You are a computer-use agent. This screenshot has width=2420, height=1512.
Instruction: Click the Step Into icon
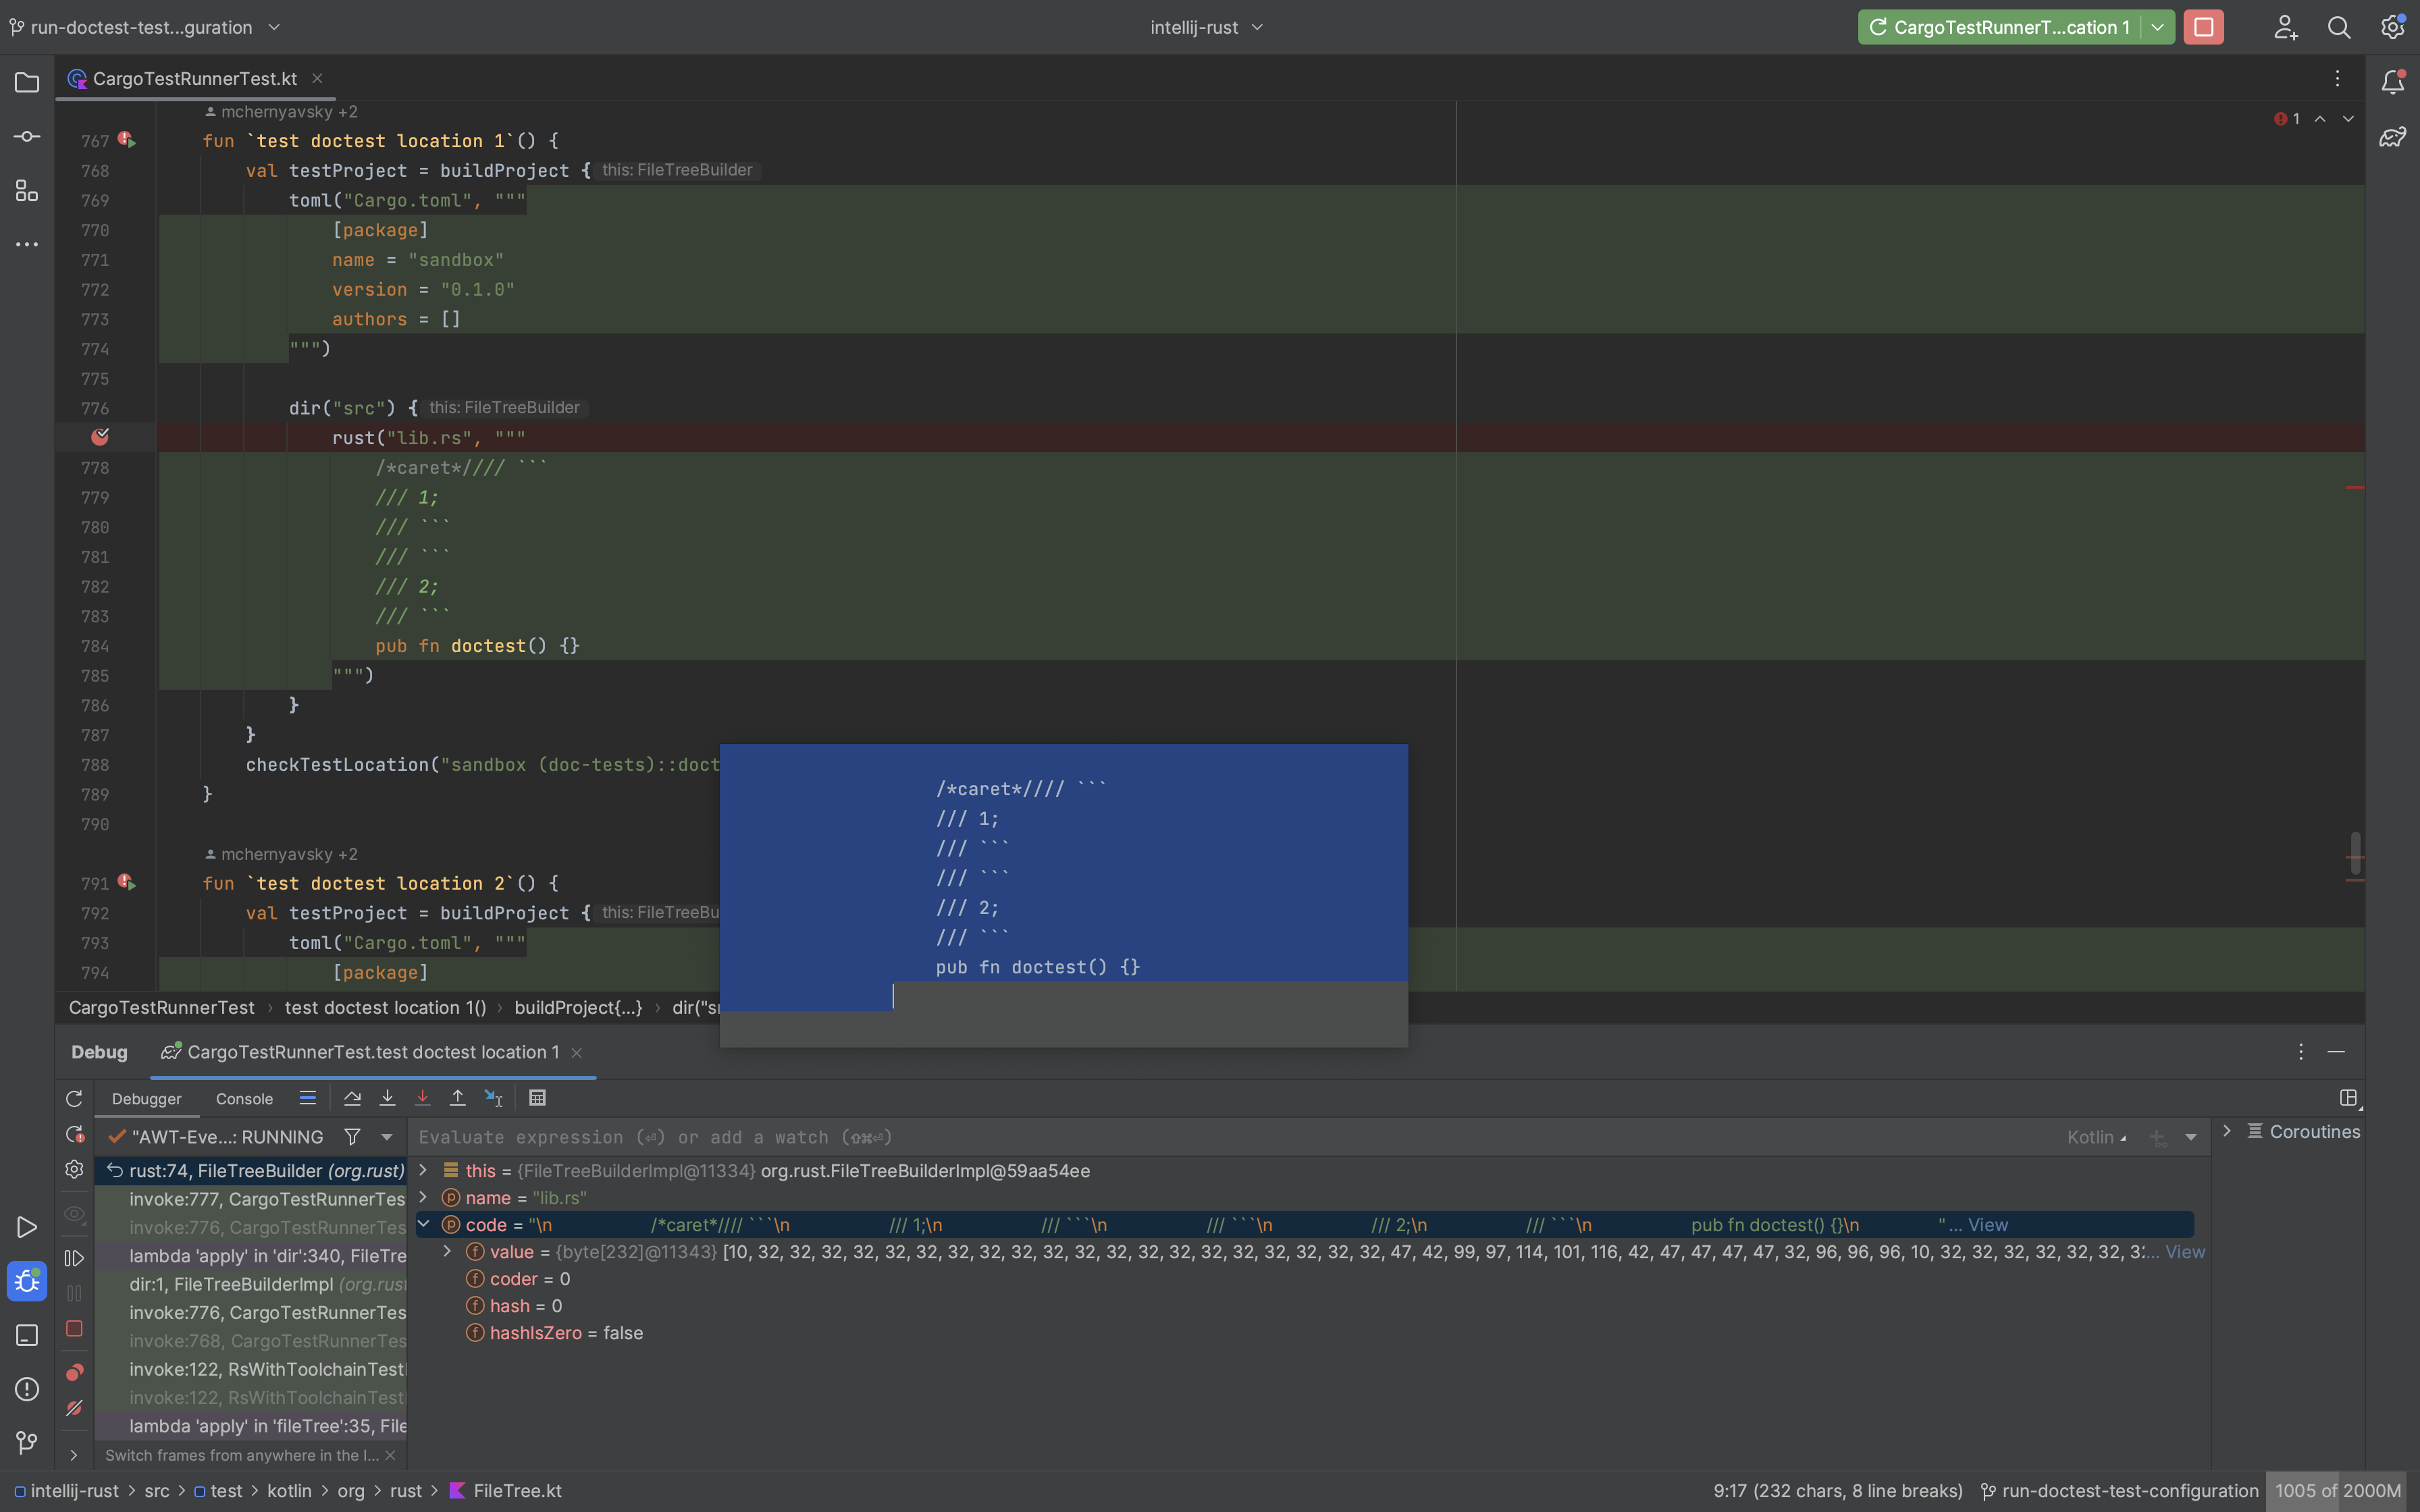coord(387,1098)
